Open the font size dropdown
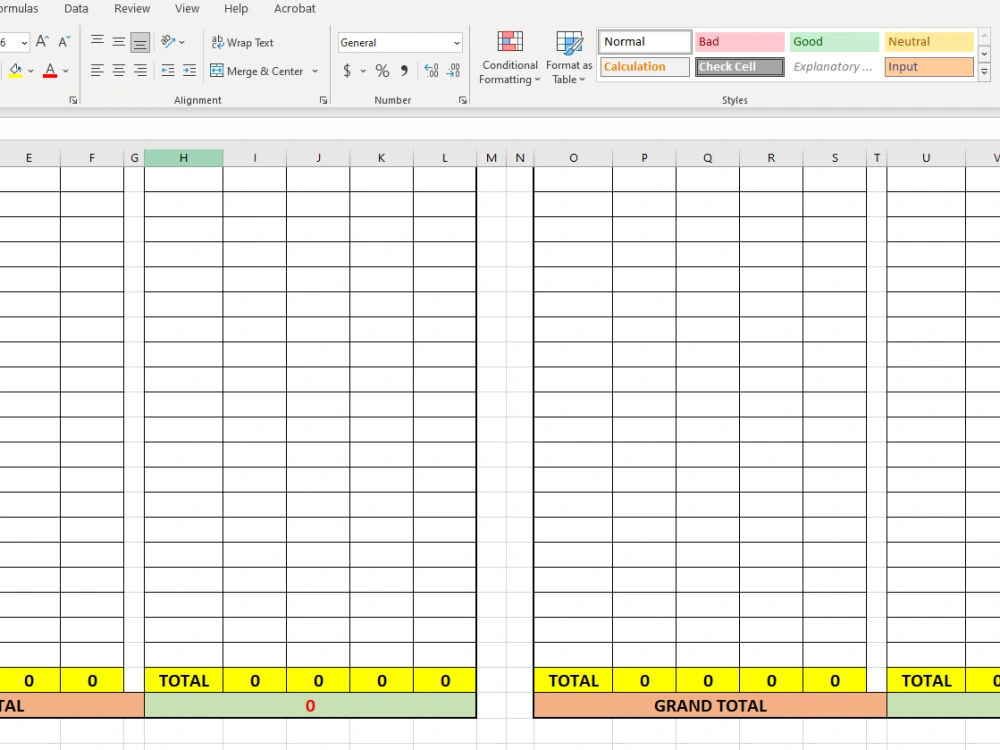 24,43
